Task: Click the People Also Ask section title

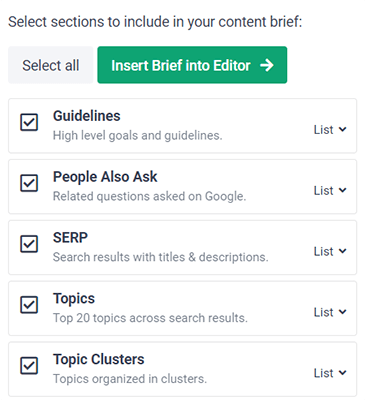Action: [105, 177]
